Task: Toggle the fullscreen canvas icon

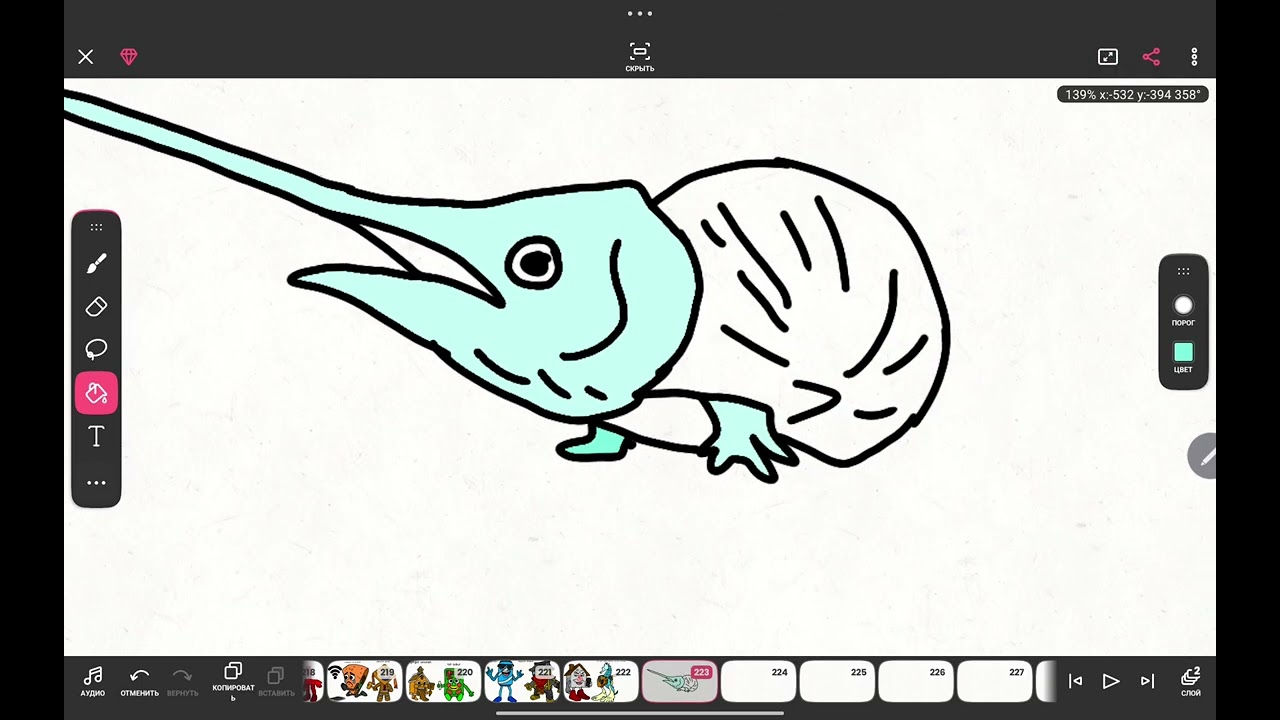Action: [1108, 57]
